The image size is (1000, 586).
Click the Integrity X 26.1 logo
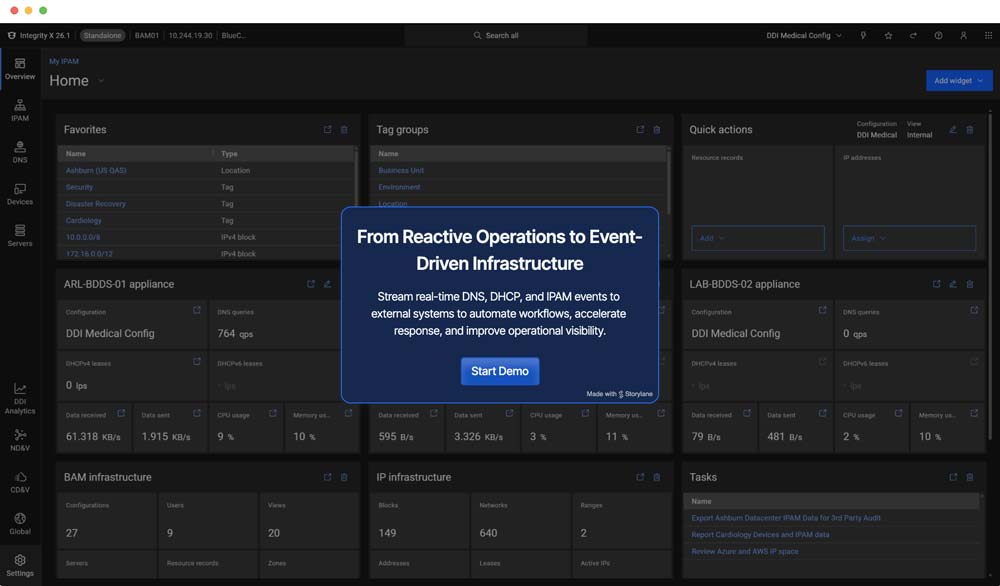point(39,36)
